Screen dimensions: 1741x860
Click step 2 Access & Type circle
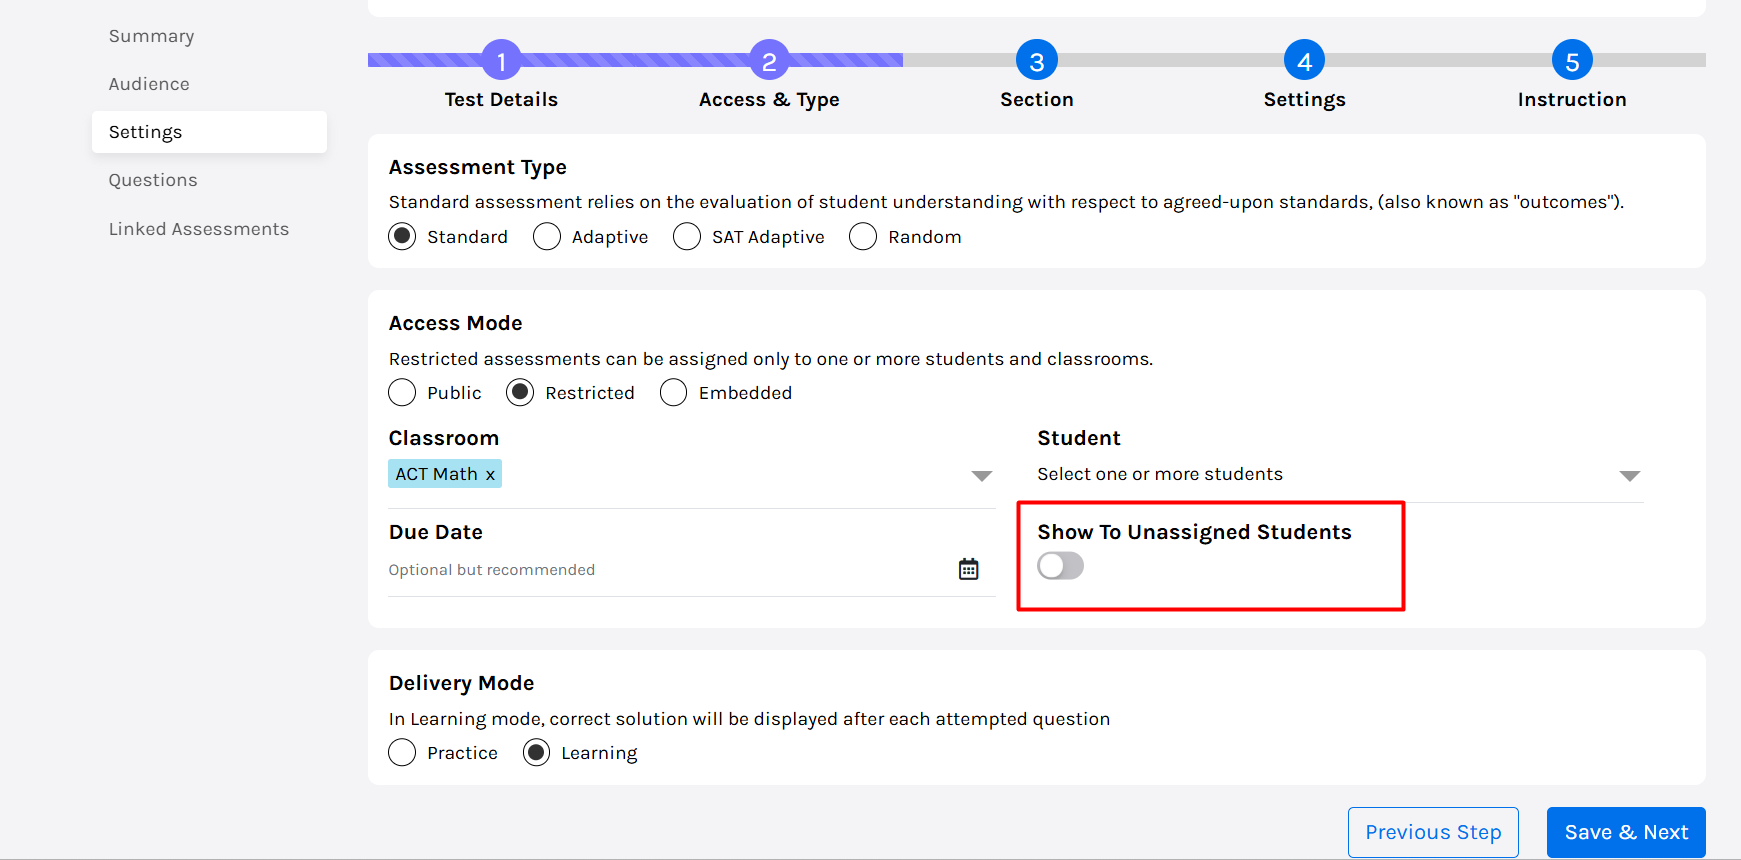pyautogui.click(x=769, y=61)
